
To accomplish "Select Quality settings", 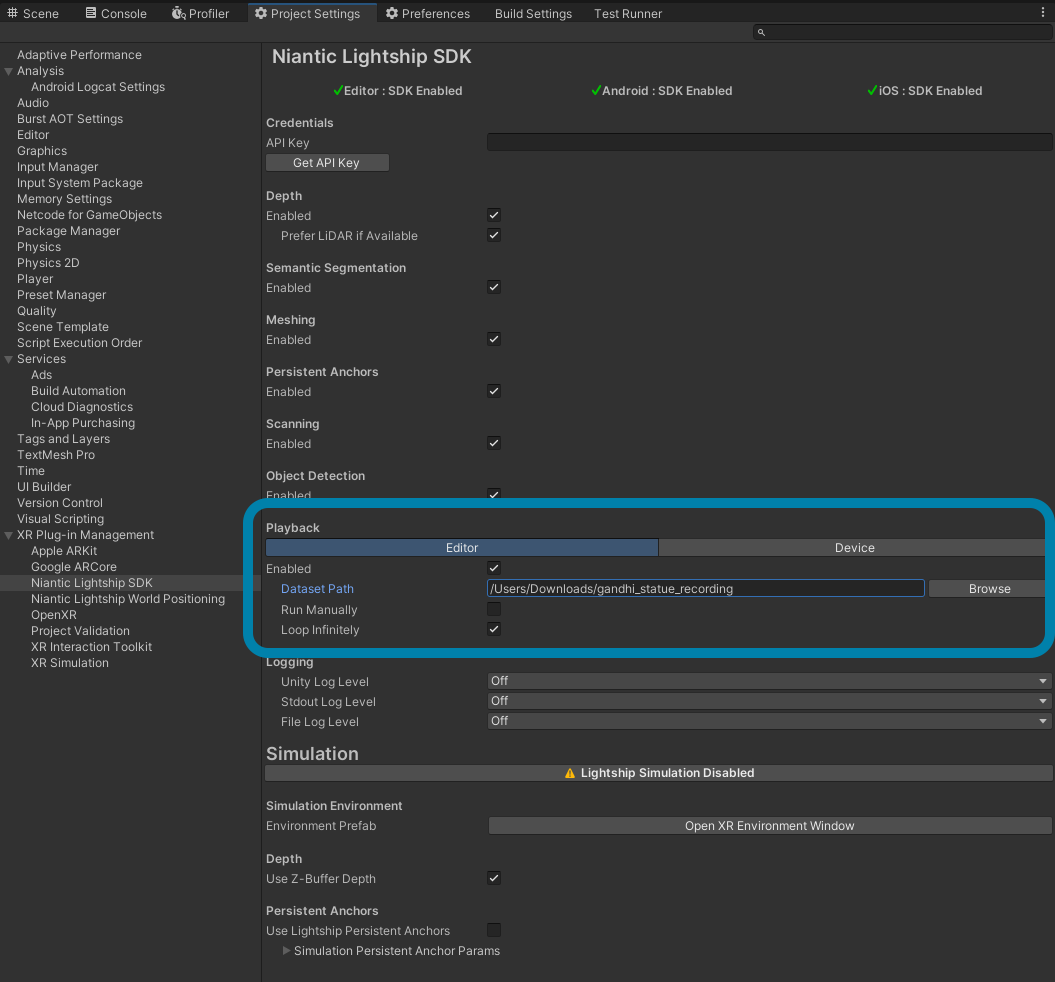I will click(x=36, y=311).
